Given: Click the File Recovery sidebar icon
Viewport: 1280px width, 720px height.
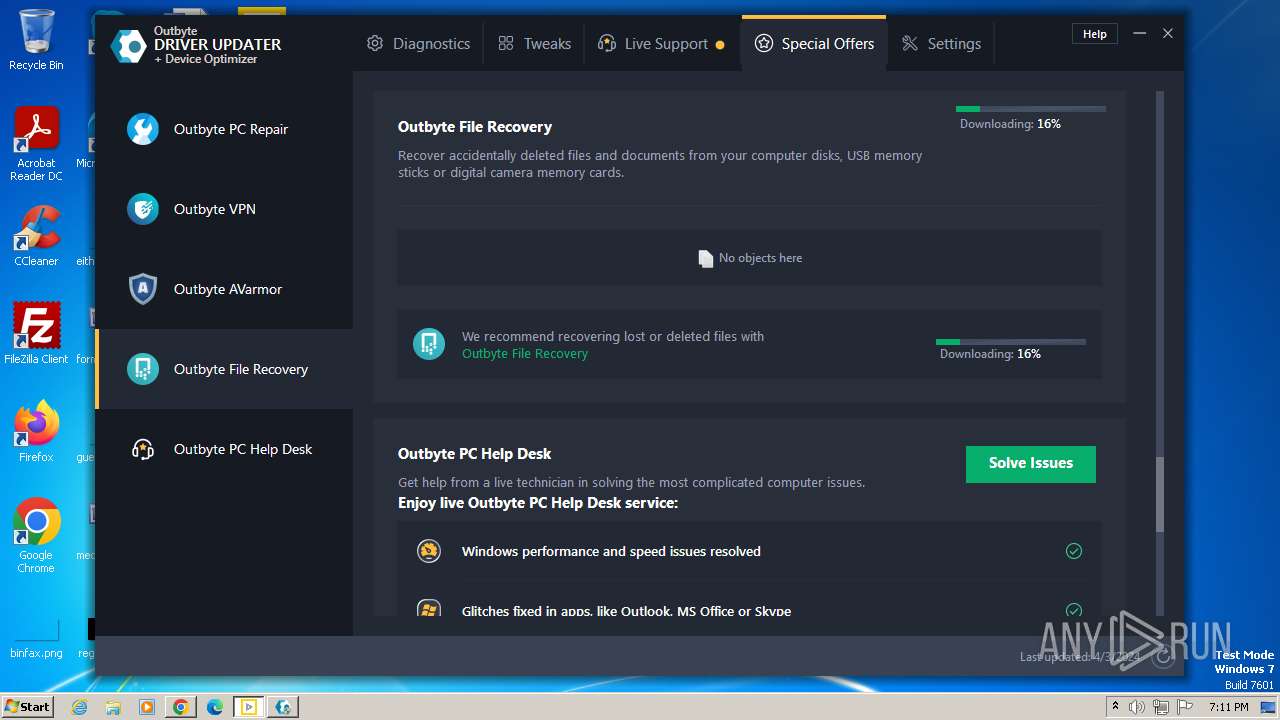Looking at the screenshot, I should (143, 369).
